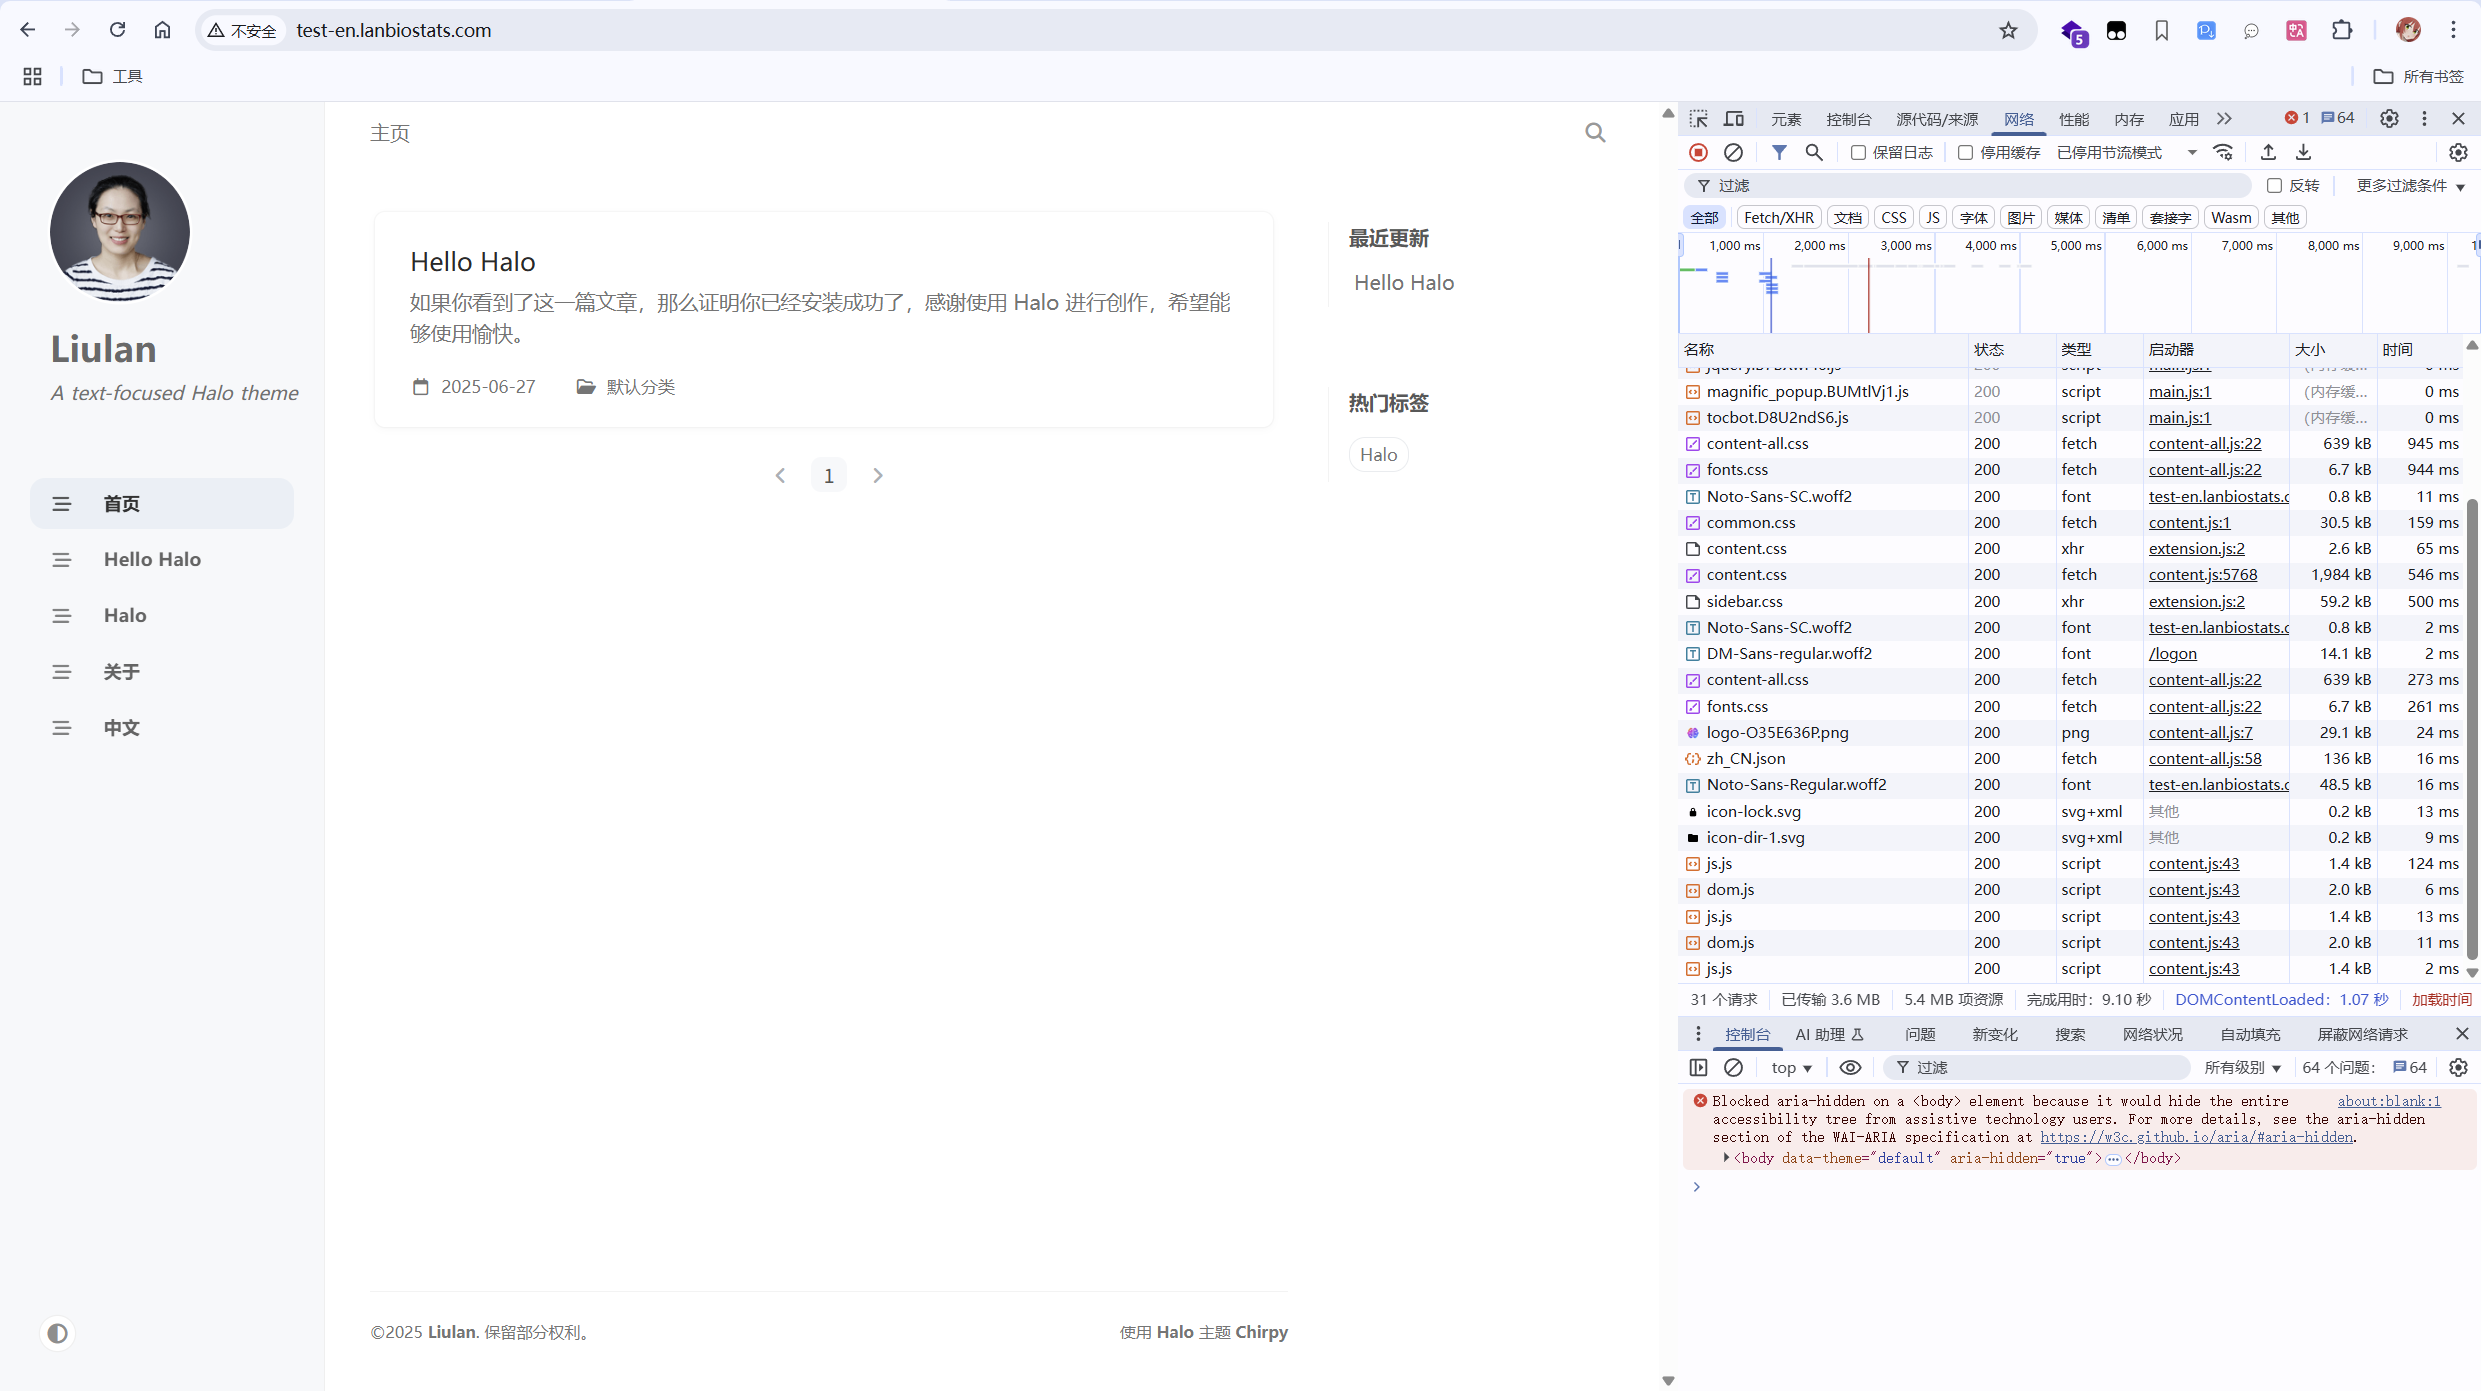Open the inspect element picker tool
This screenshot has width=2481, height=1391.
(1698, 119)
